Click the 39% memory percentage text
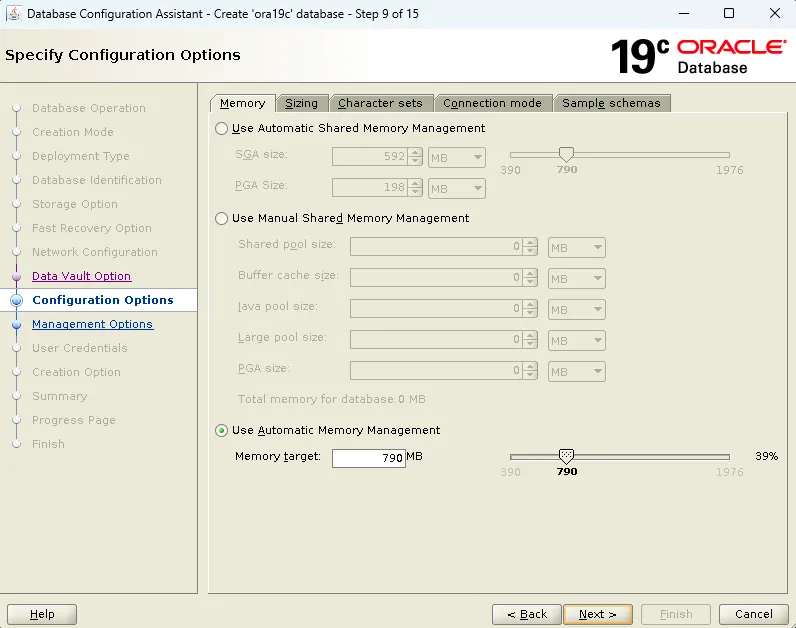Viewport: 796px width, 628px height. (x=767, y=456)
